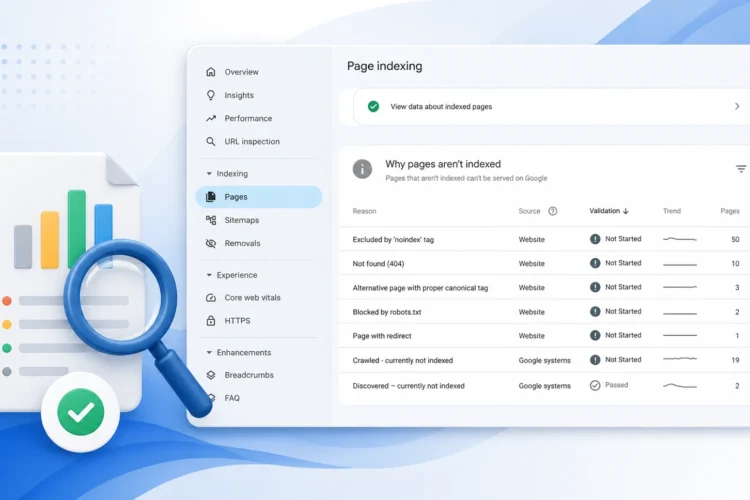The image size is (750, 500).
Task: Click the Reason column header
Action: (364, 211)
